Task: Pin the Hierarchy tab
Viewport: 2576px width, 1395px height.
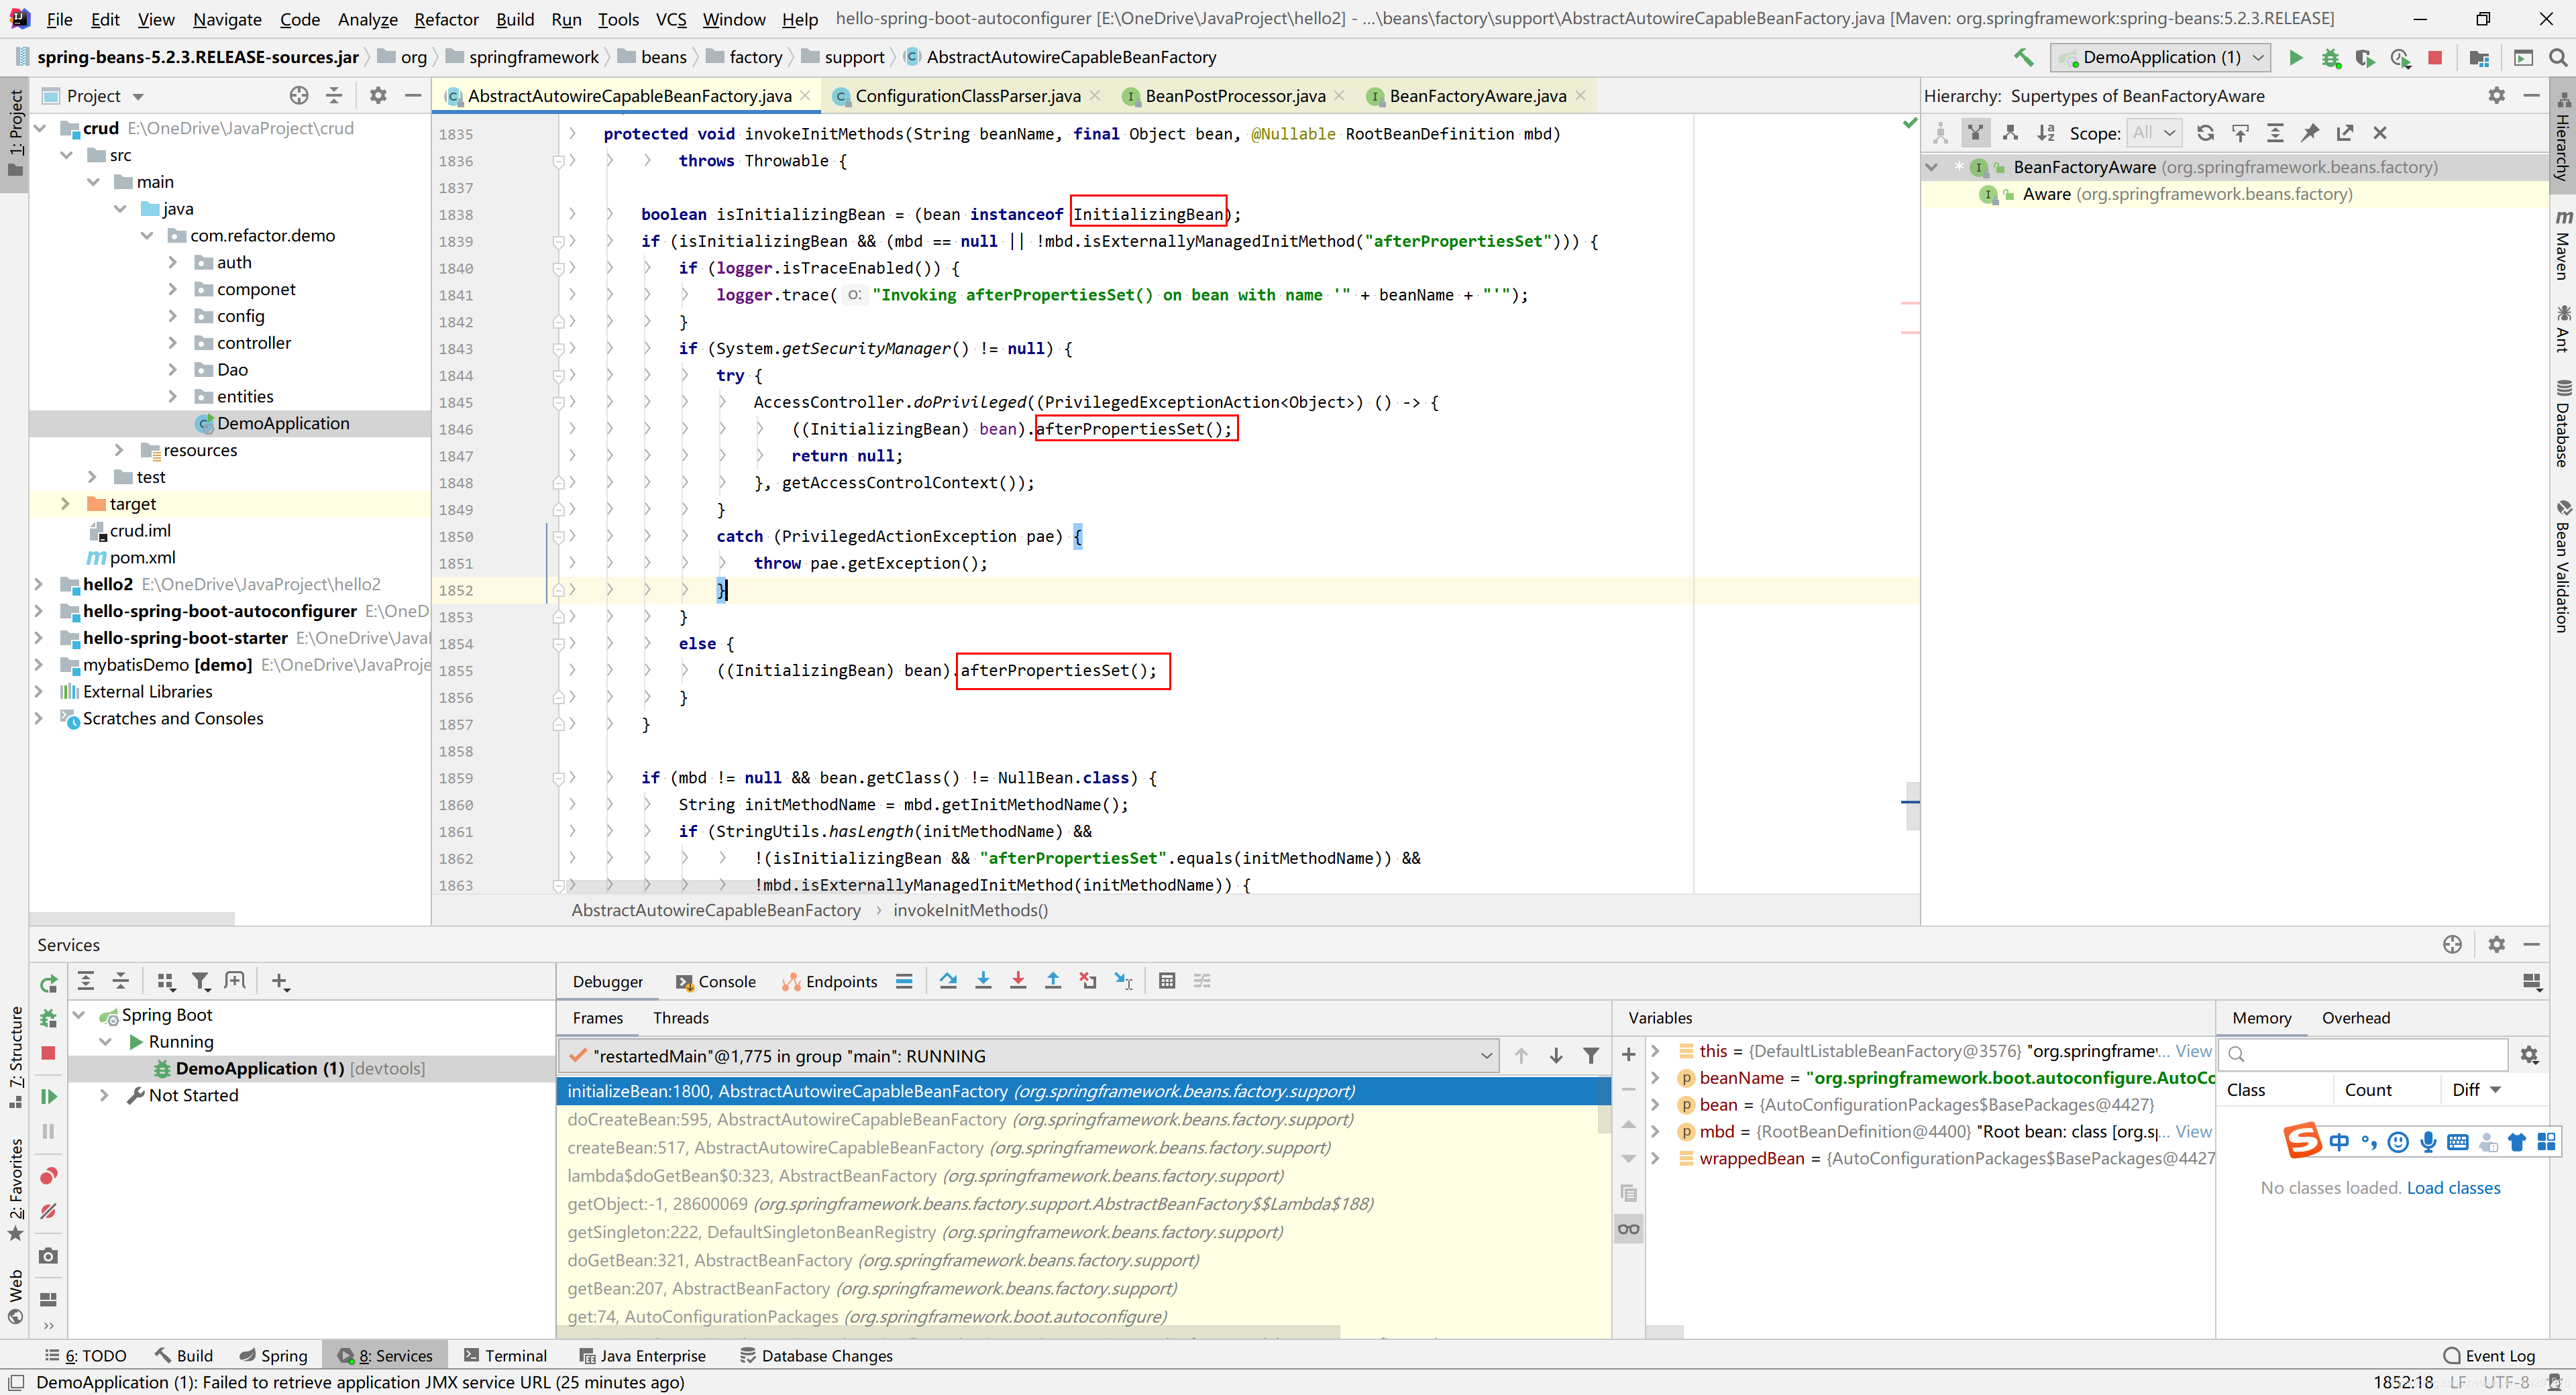Action: [x=2310, y=132]
